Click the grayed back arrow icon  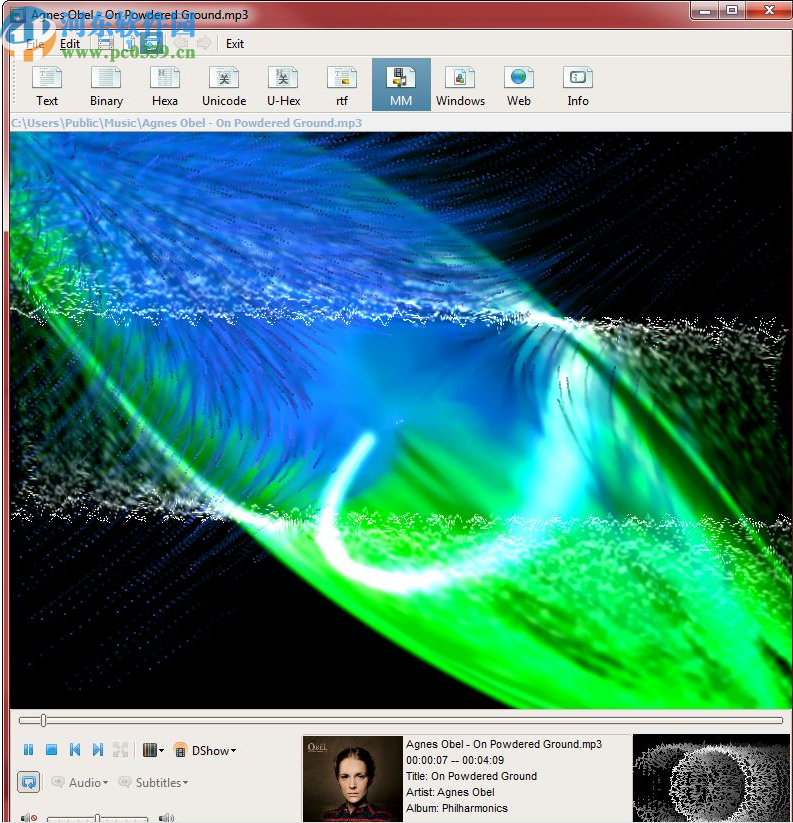[182, 44]
